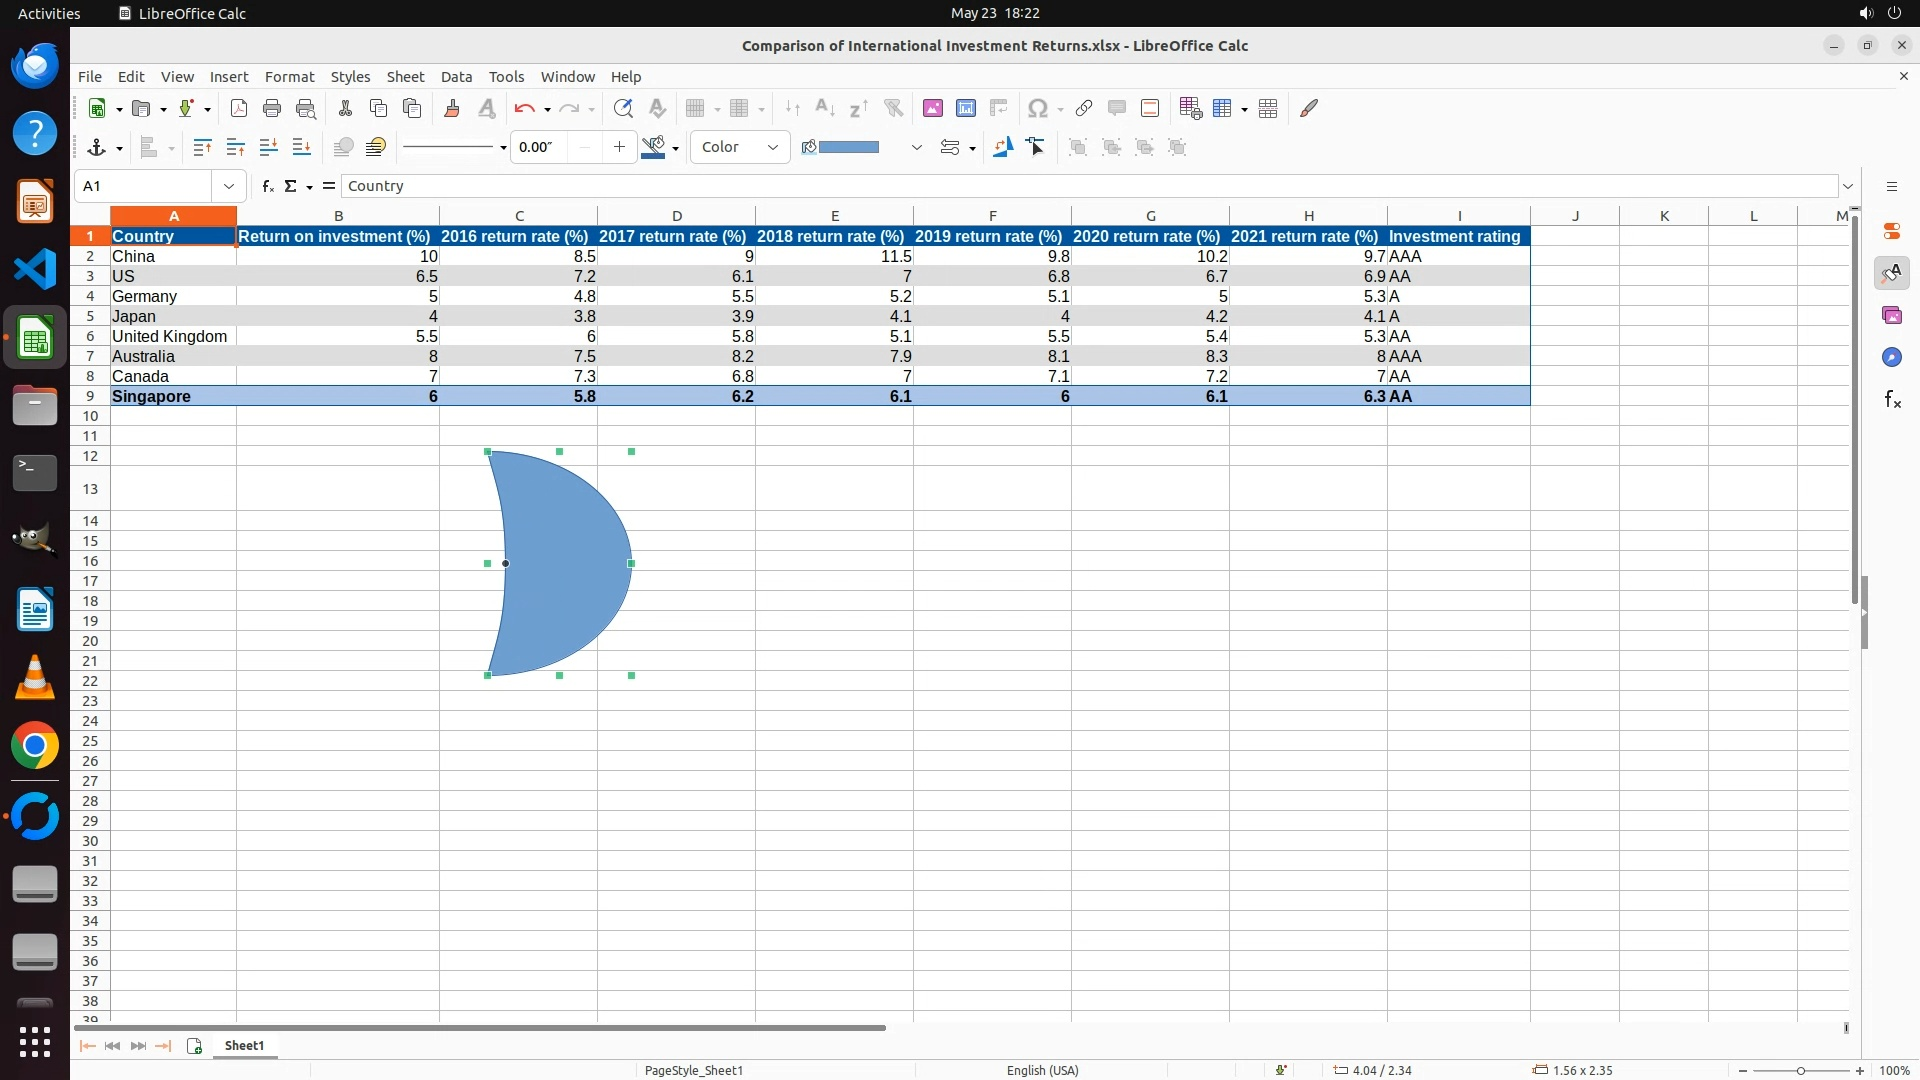Click the Print Preview toolbar icon
Image resolution: width=1920 pixels, height=1080 pixels.
pyautogui.click(x=306, y=109)
